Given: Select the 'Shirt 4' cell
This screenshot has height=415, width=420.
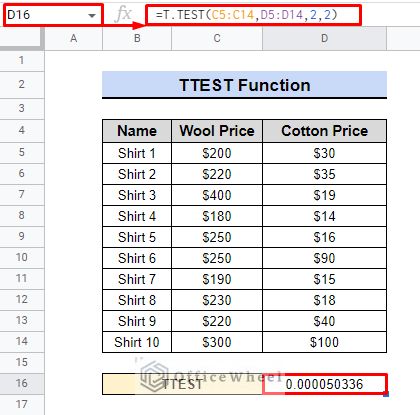Looking at the screenshot, I should tap(137, 216).
